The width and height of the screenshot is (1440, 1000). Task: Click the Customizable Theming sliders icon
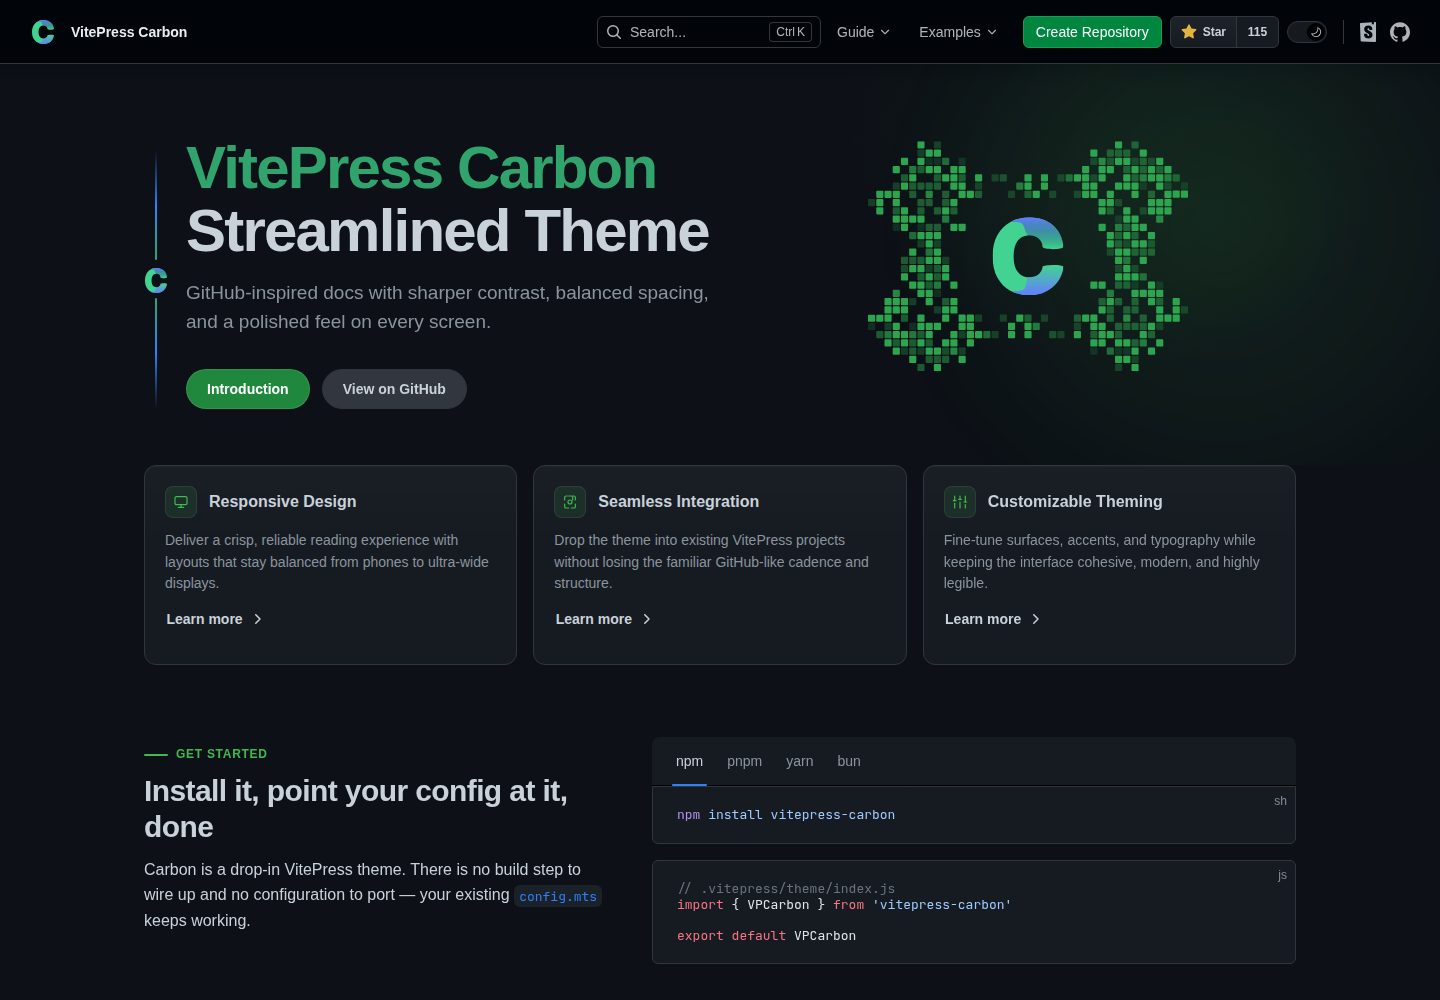pyautogui.click(x=960, y=502)
